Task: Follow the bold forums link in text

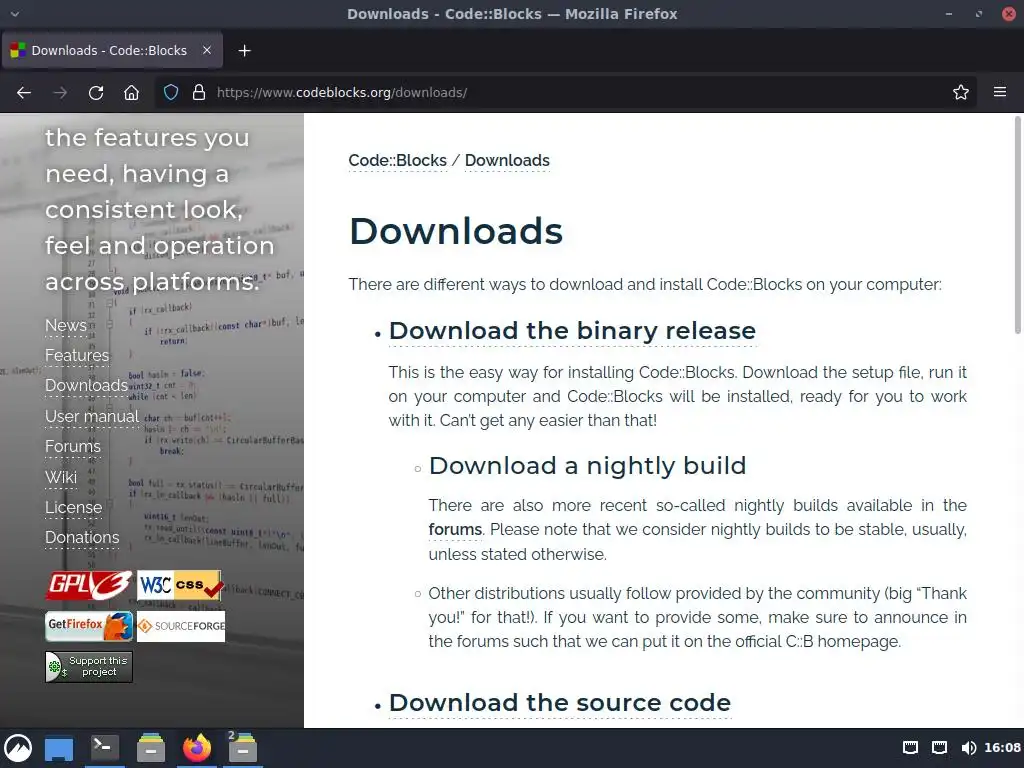Action: pyautogui.click(x=455, y=530)
